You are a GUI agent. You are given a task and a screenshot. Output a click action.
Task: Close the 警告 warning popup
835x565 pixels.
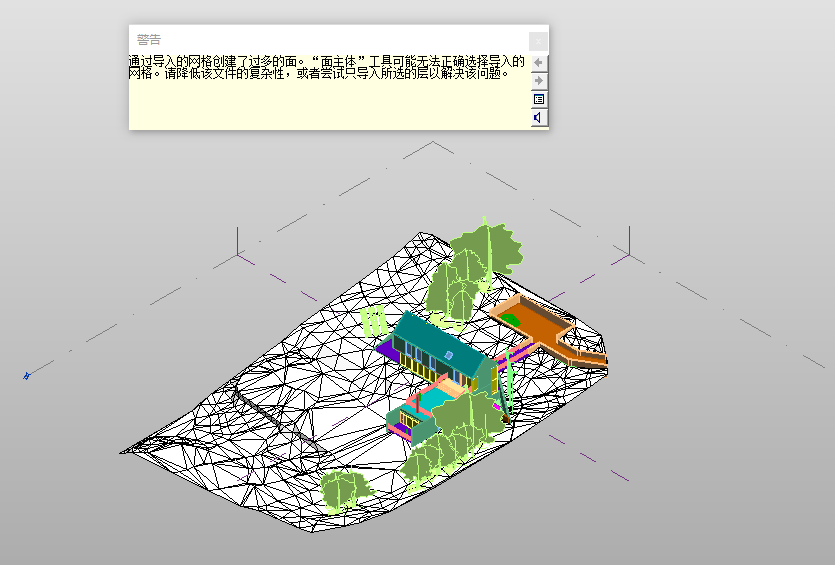click(538, 41)
